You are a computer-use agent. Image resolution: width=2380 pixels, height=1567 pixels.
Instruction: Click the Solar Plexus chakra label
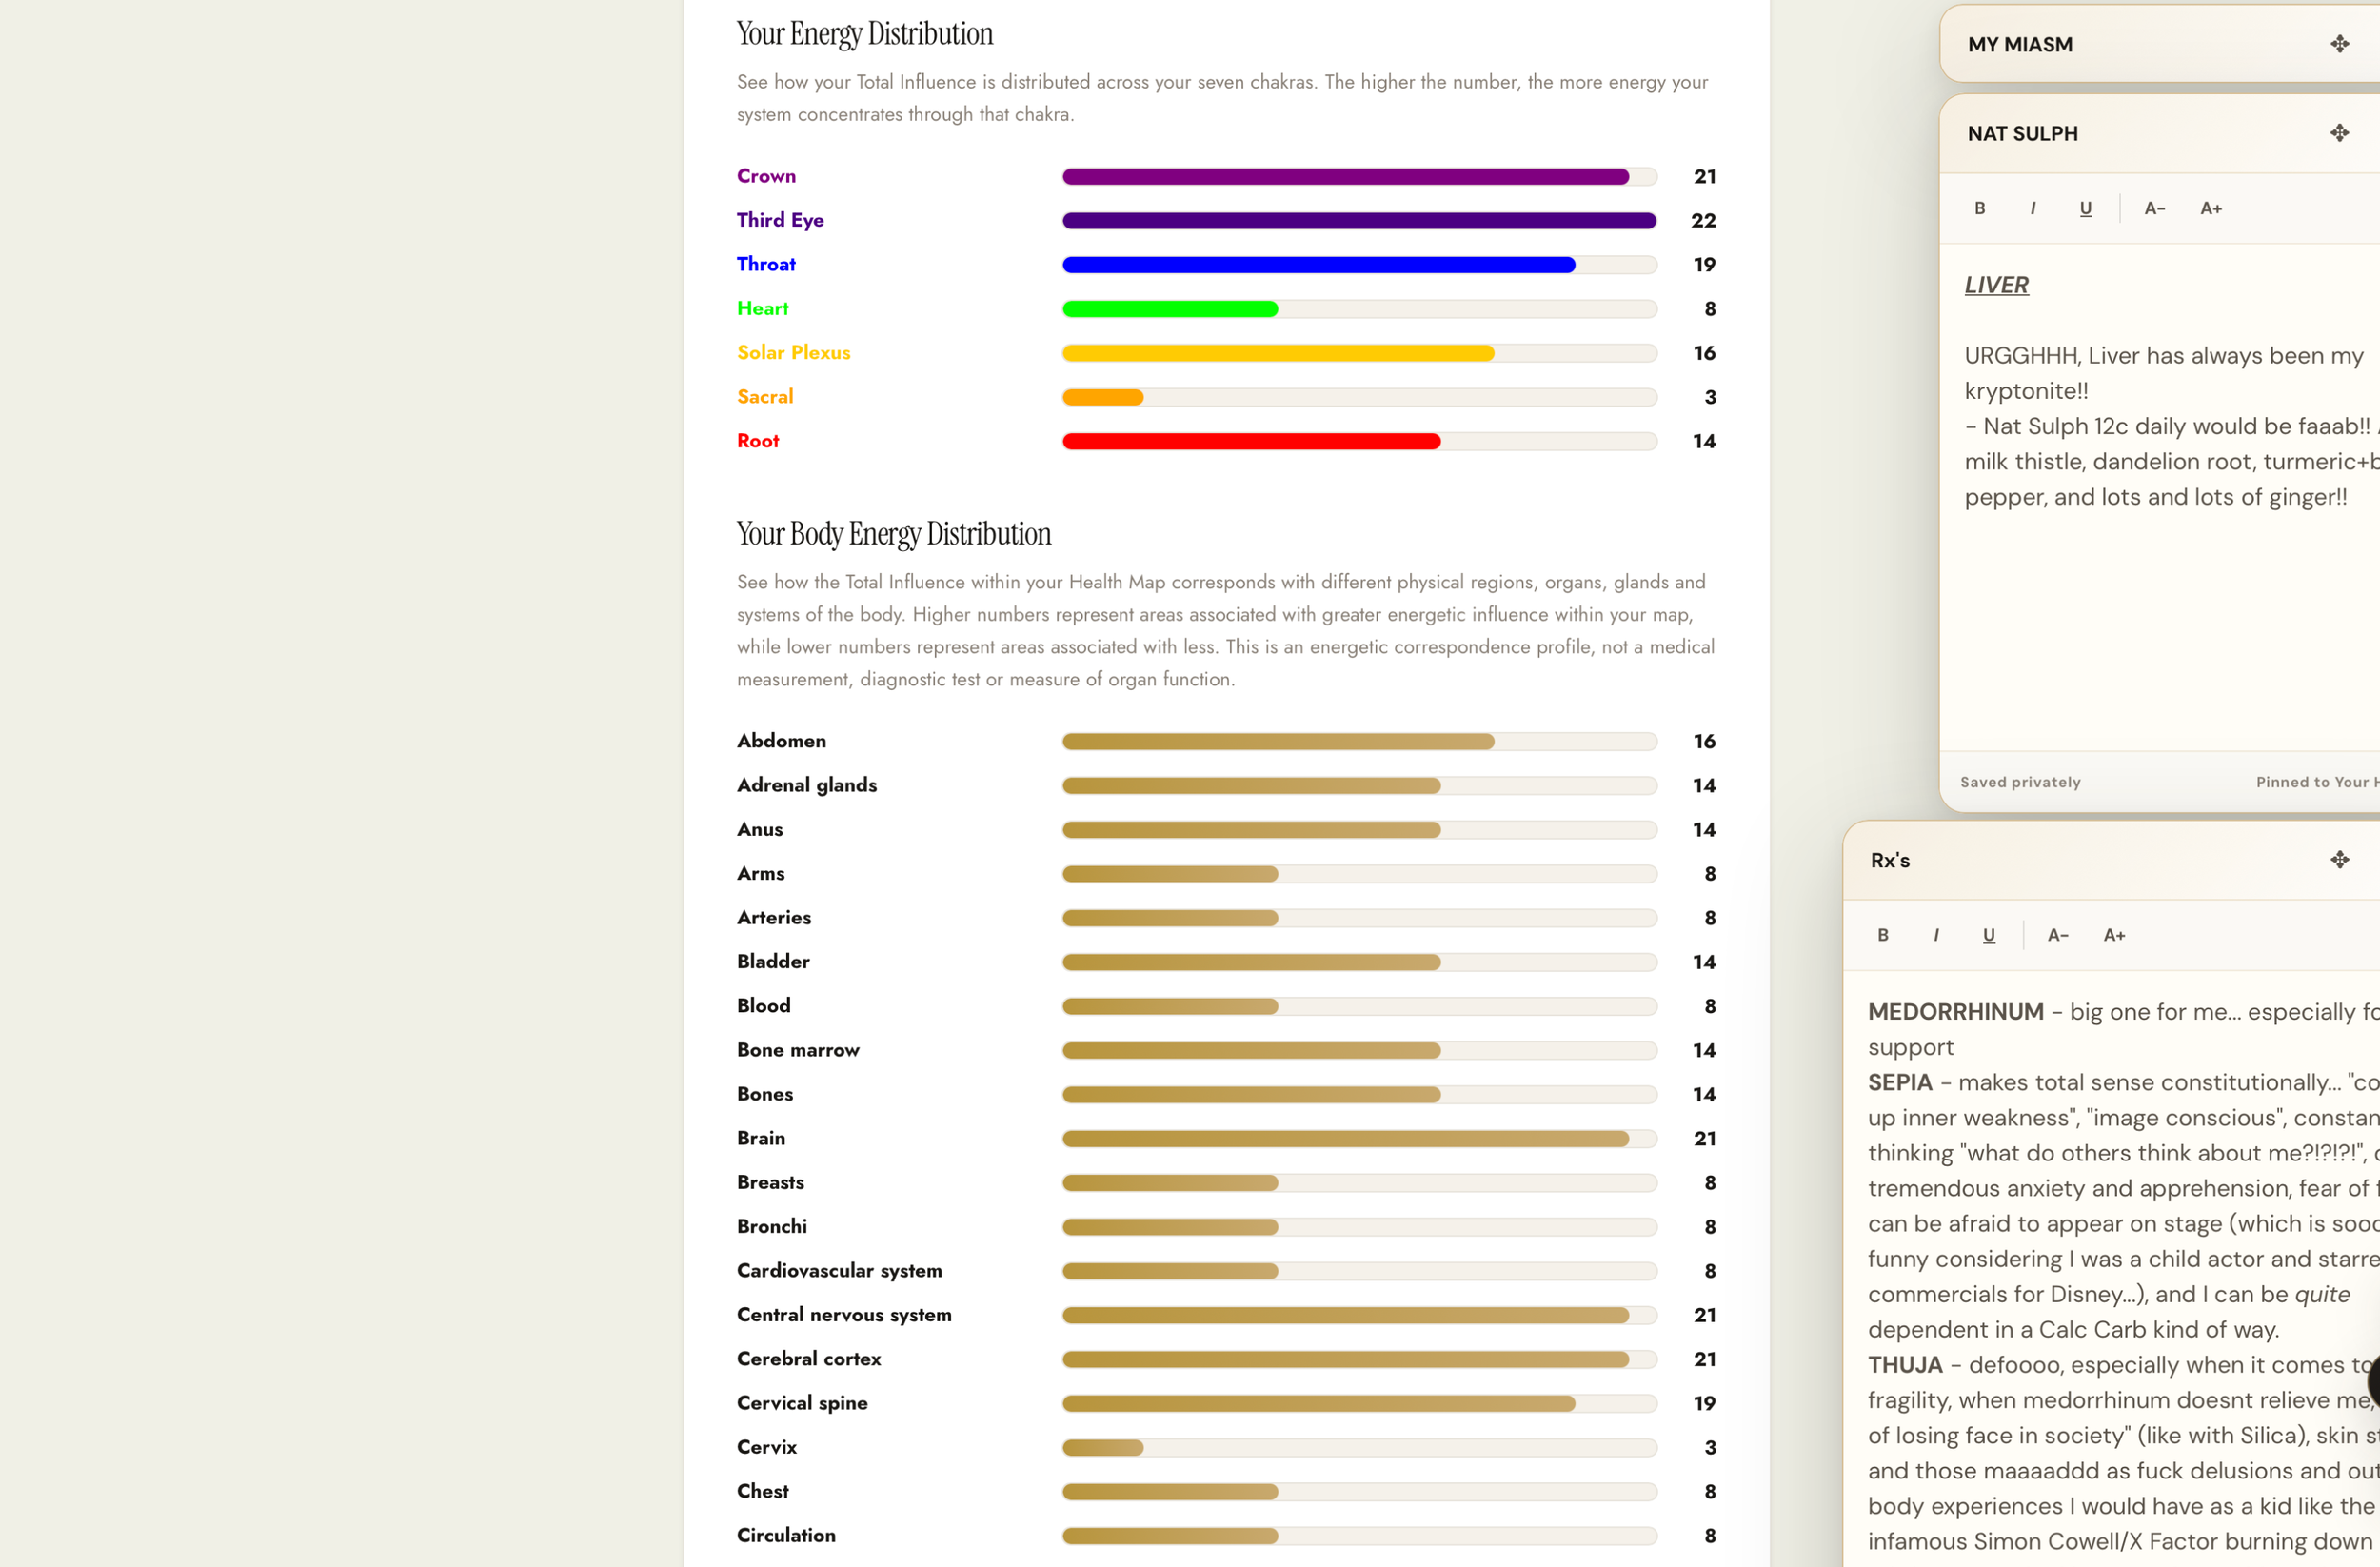point(793,352)
